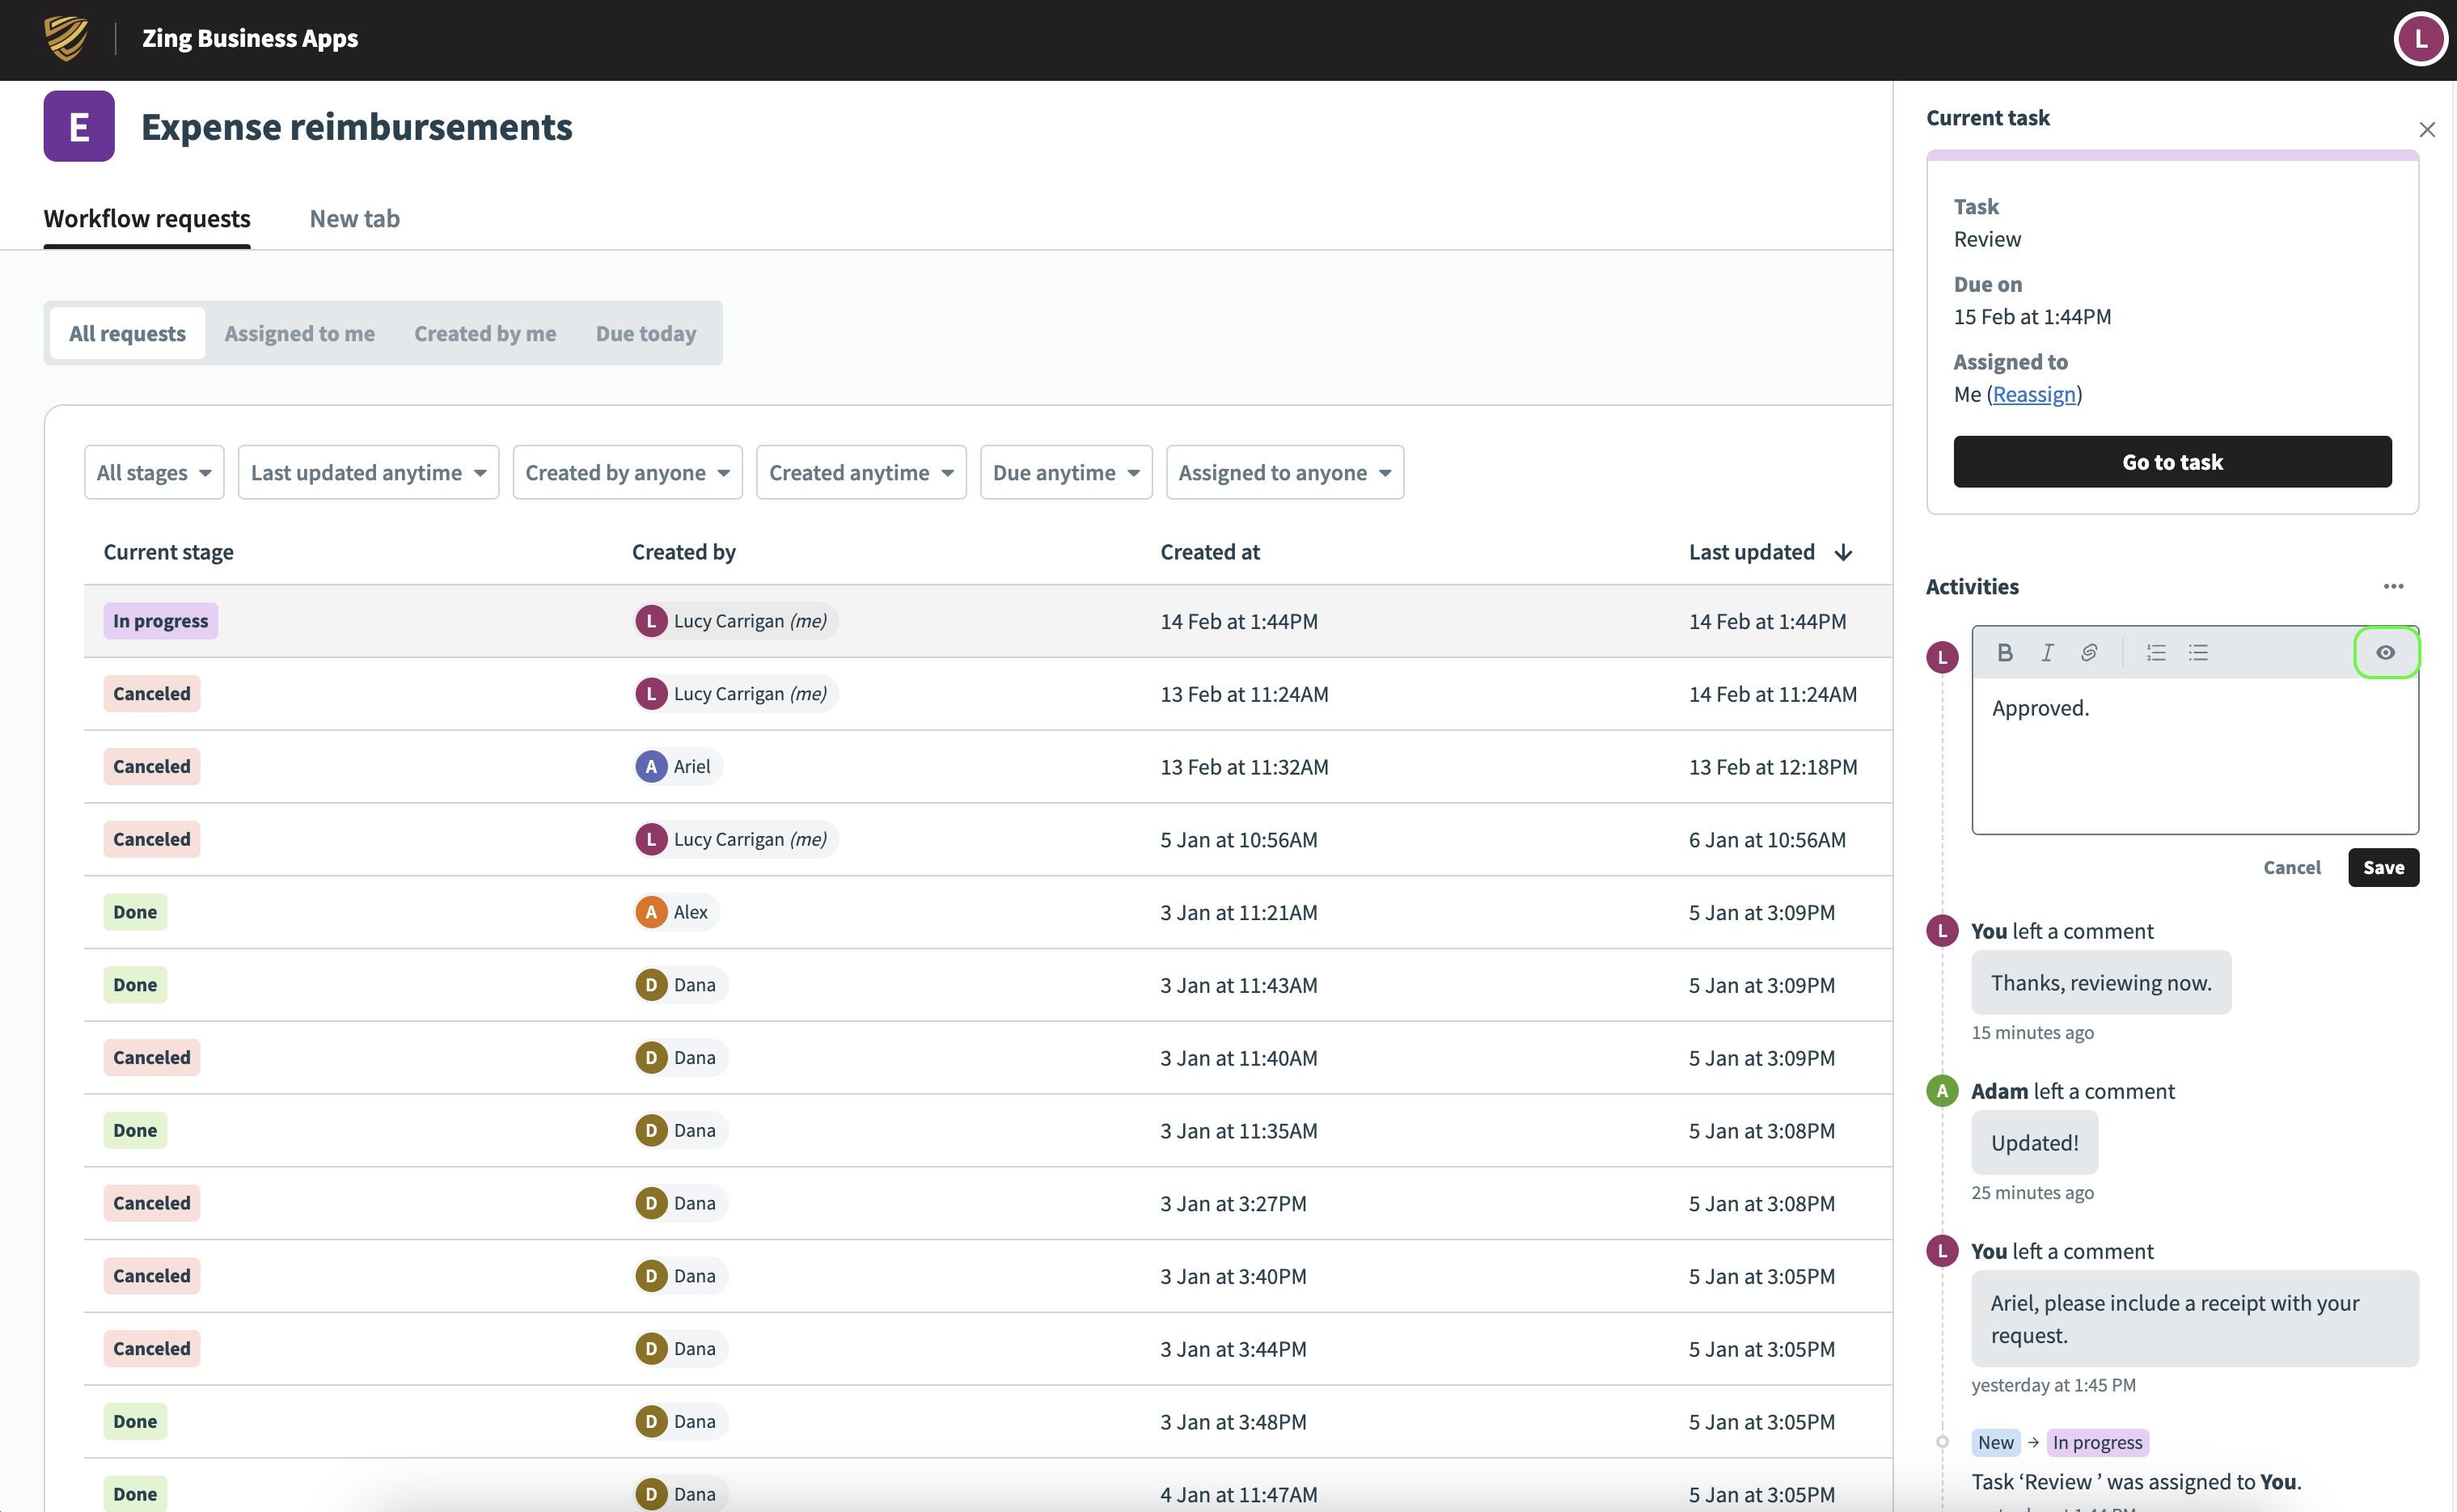Insert a bulleted list in comment
This screenshot has height=1512, width=2457.
coord(2198,653)
